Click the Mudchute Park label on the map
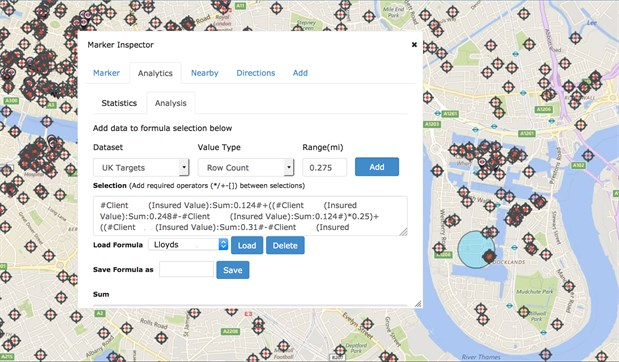 coord(535,292)
